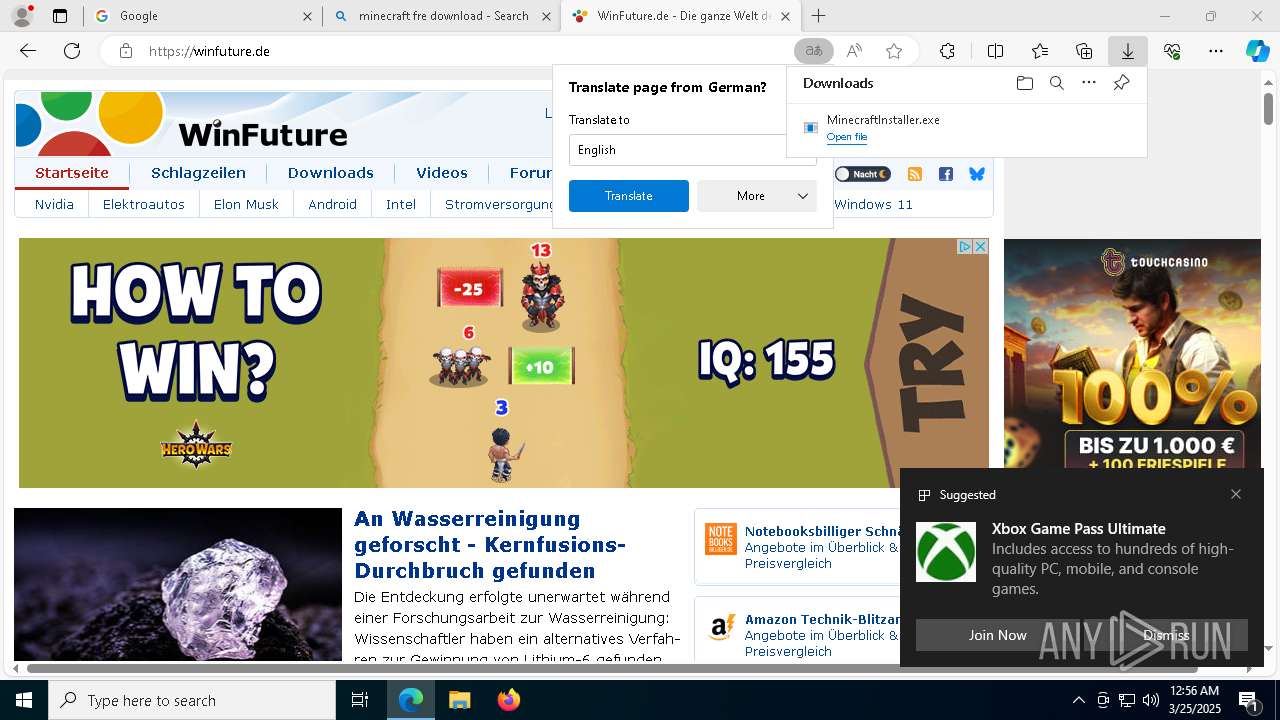Viewport: 1280px width, 720px height.
Task: Open the Downloads site menu item
Action: (331, 173)
